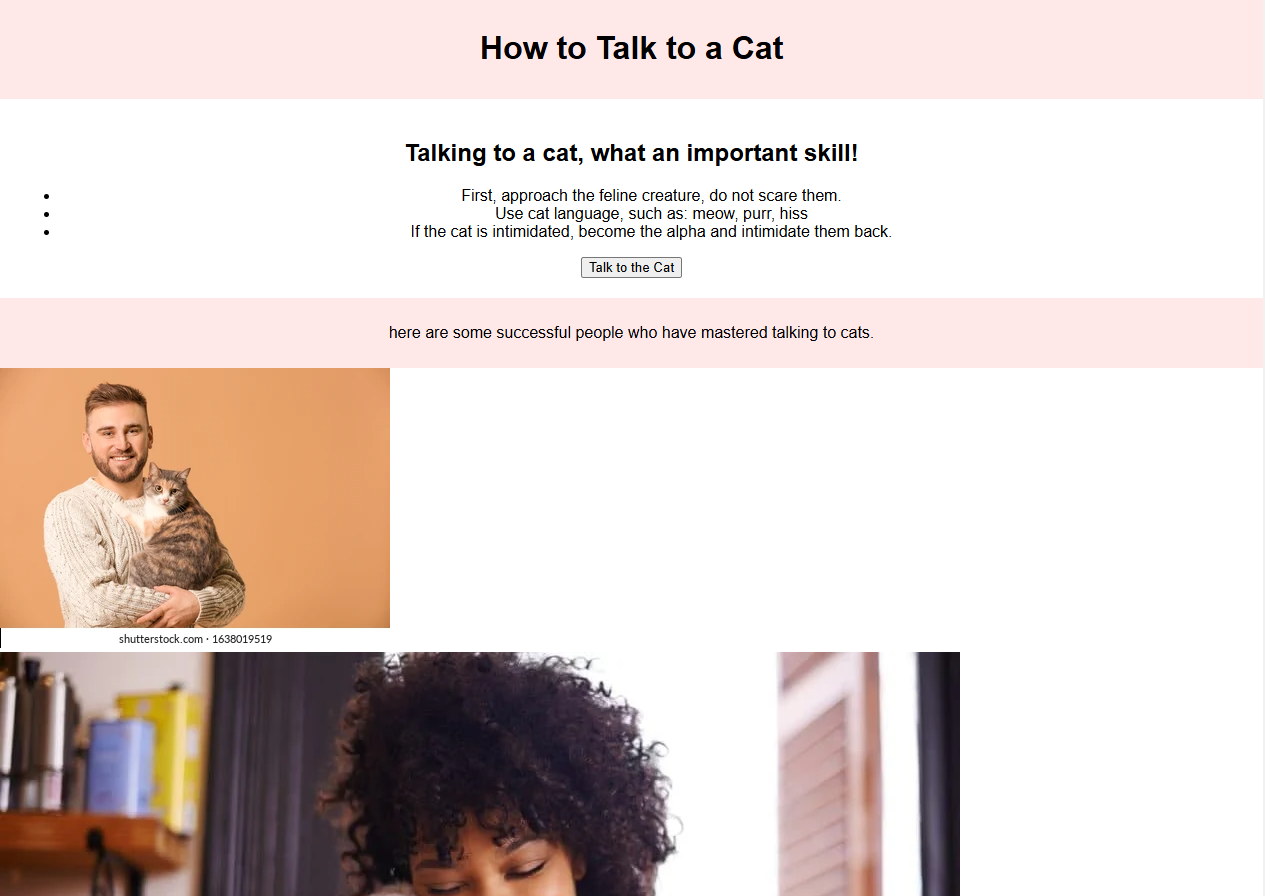Viewport: 1265px width, 896px height.
Task: Click the successful people paragraph text
Action: (x=631, y=332)
